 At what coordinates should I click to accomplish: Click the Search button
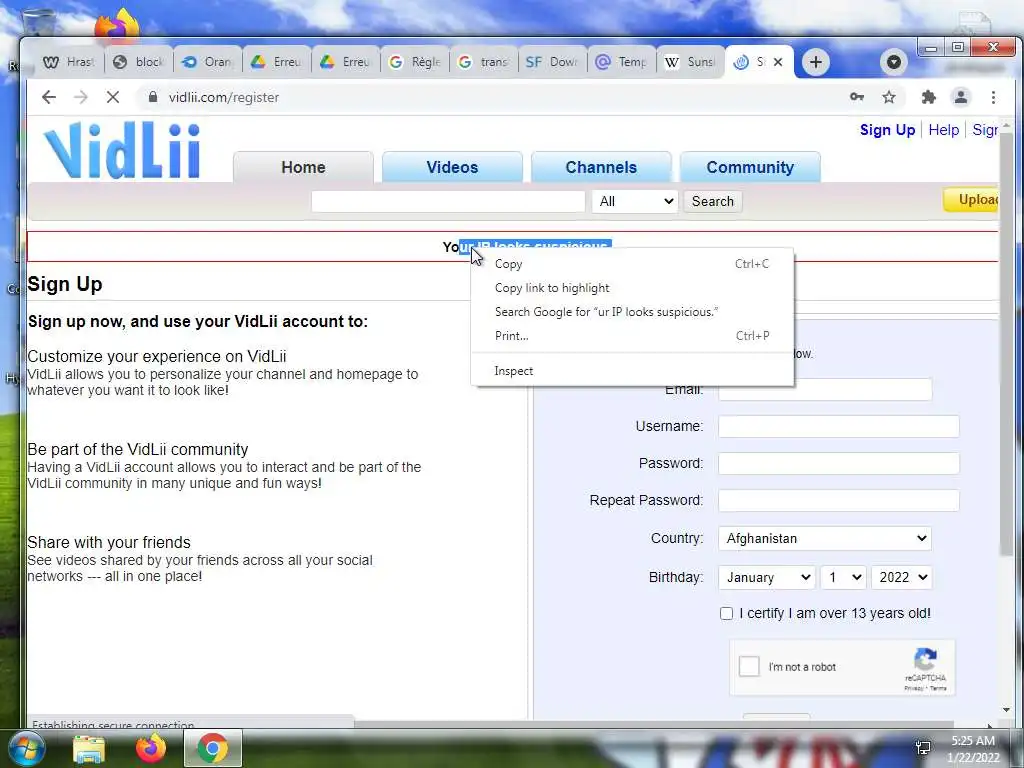[x=712, y=201]
